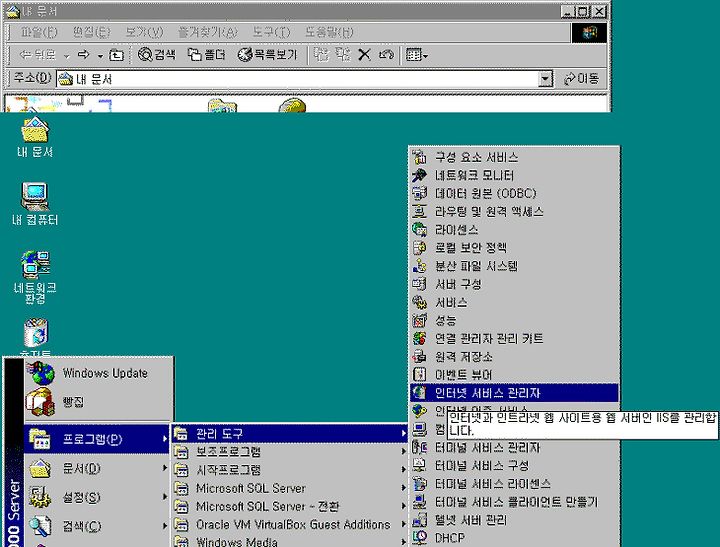
Task: Click the 서비스 gears icon
Action: click(x=419, y=302)
